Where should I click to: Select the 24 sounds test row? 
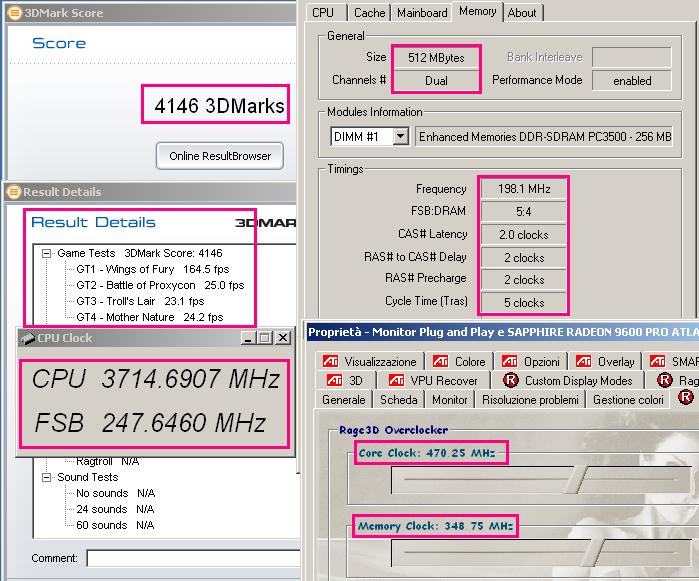tap(115, 509)
